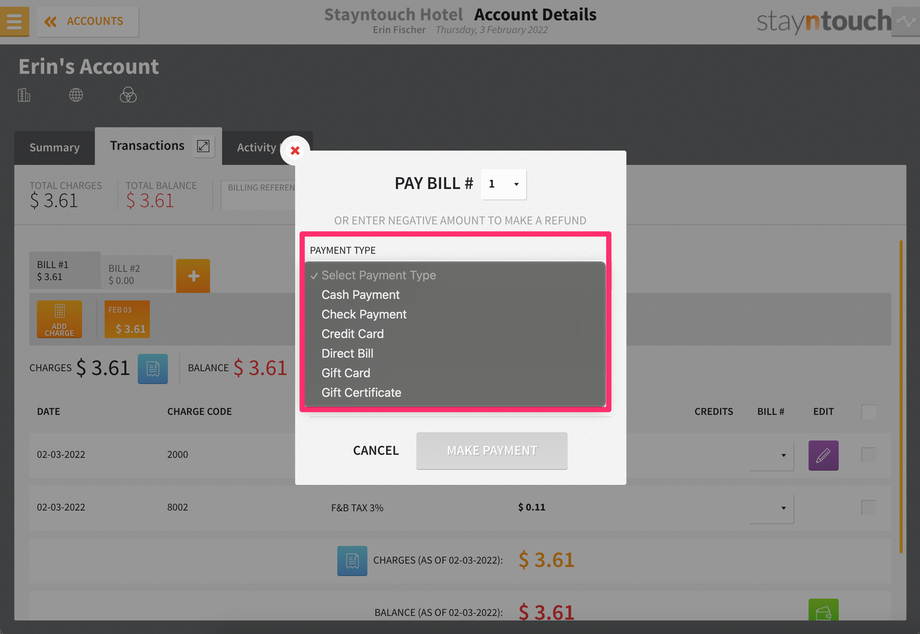
Task: Expand Transactions to full screen icon
Action: 203,146
